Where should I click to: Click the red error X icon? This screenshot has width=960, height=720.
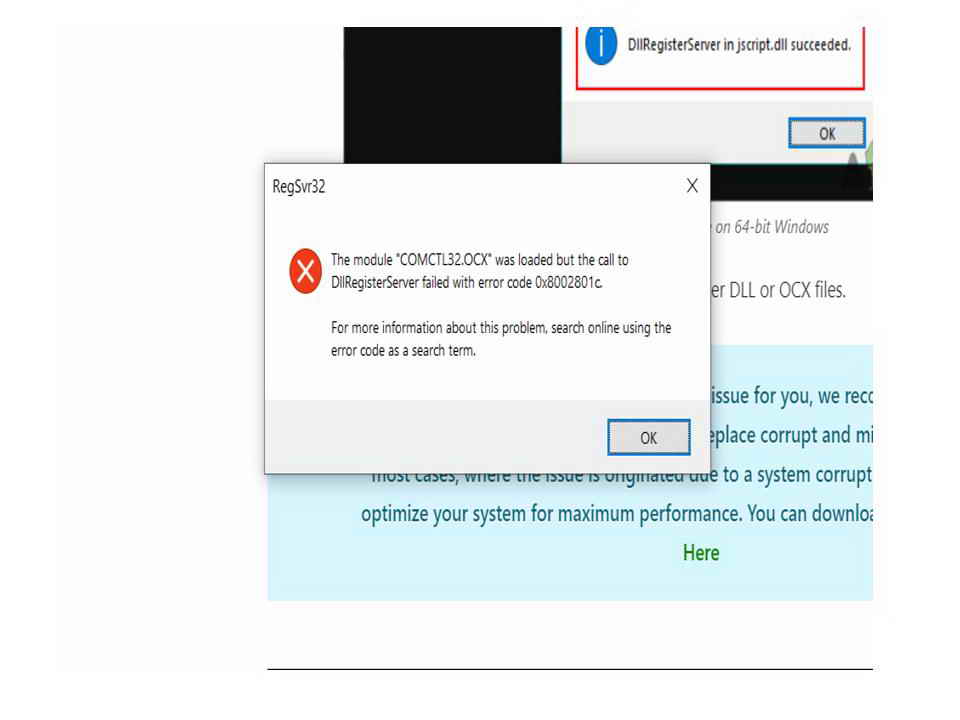point(306,271)
